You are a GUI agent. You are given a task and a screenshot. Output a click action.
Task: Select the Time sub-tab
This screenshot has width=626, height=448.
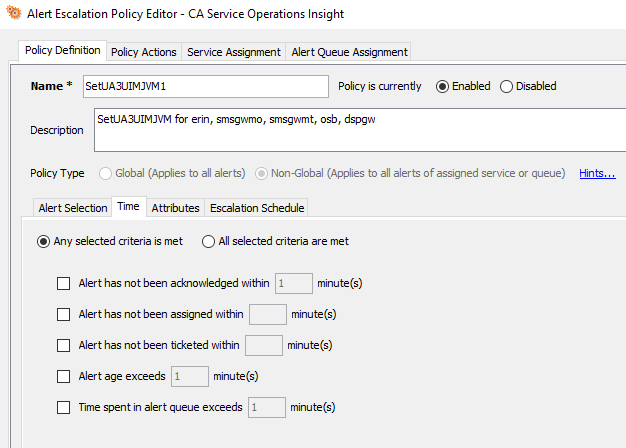pos(129,206)
